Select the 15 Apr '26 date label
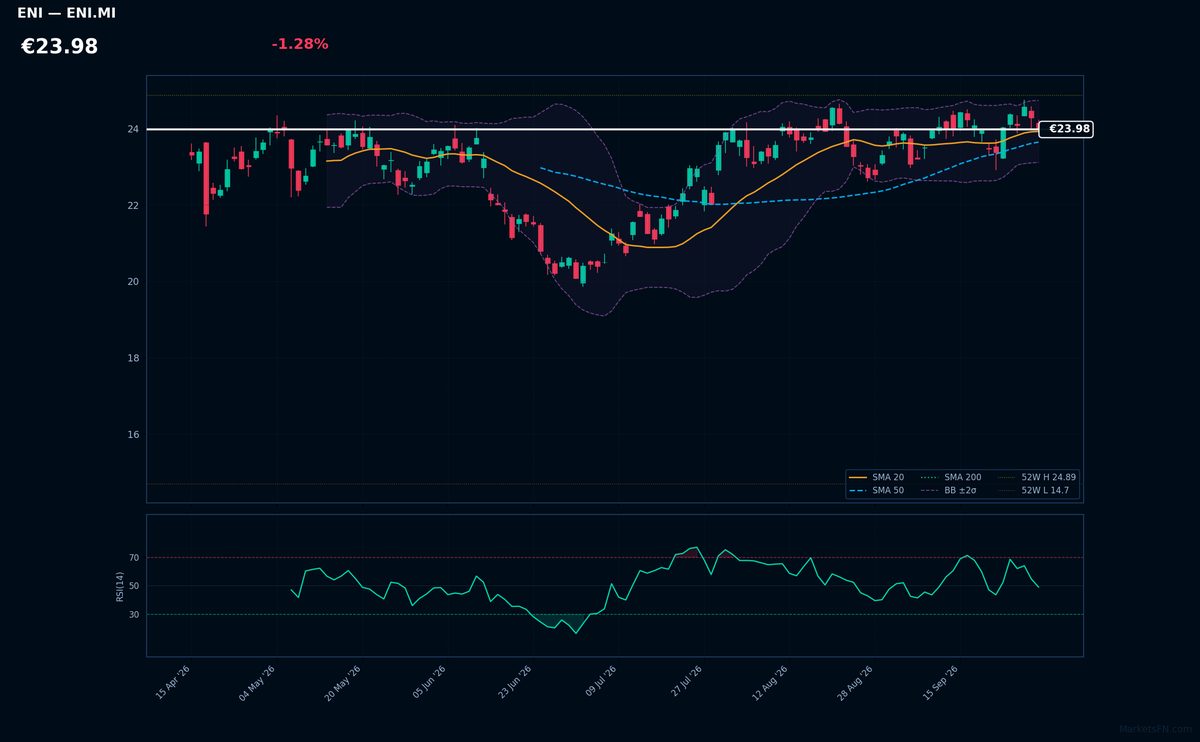The height and width of the screenshot is (742, 1200). point(172,683)
